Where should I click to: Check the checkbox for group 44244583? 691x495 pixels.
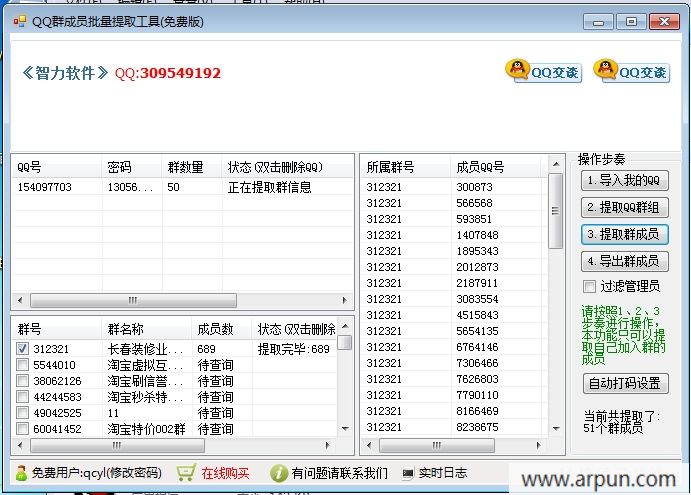tap(22, 396)
